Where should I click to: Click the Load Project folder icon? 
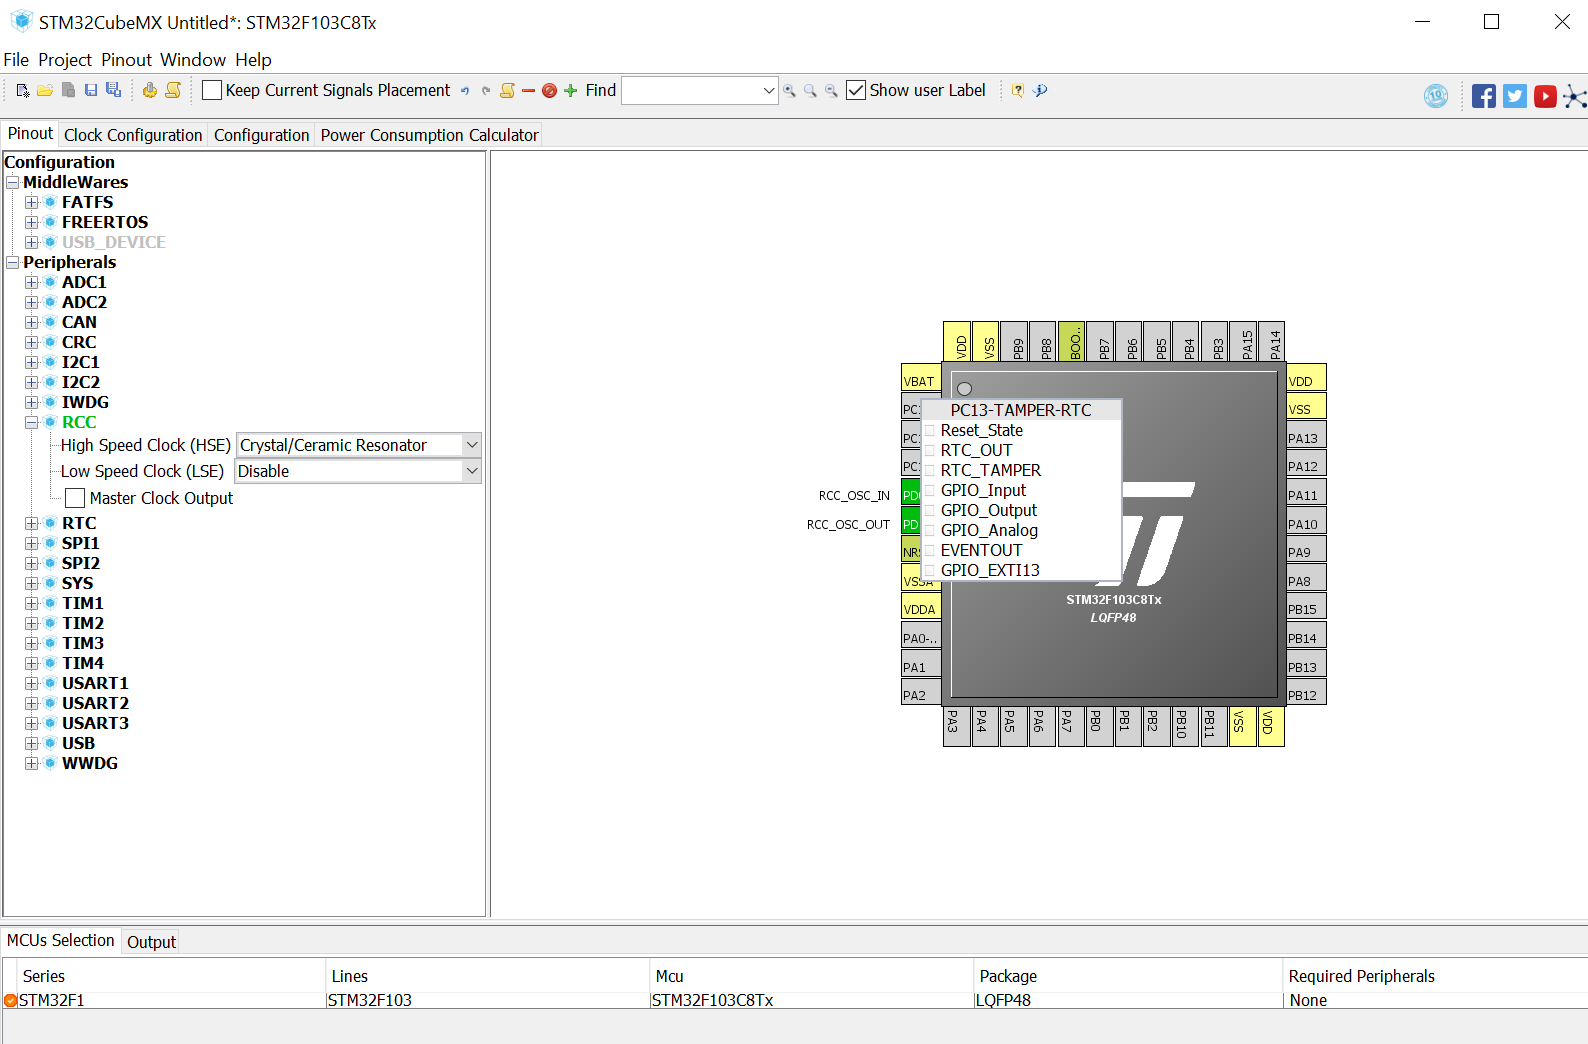tap(45, 90)
